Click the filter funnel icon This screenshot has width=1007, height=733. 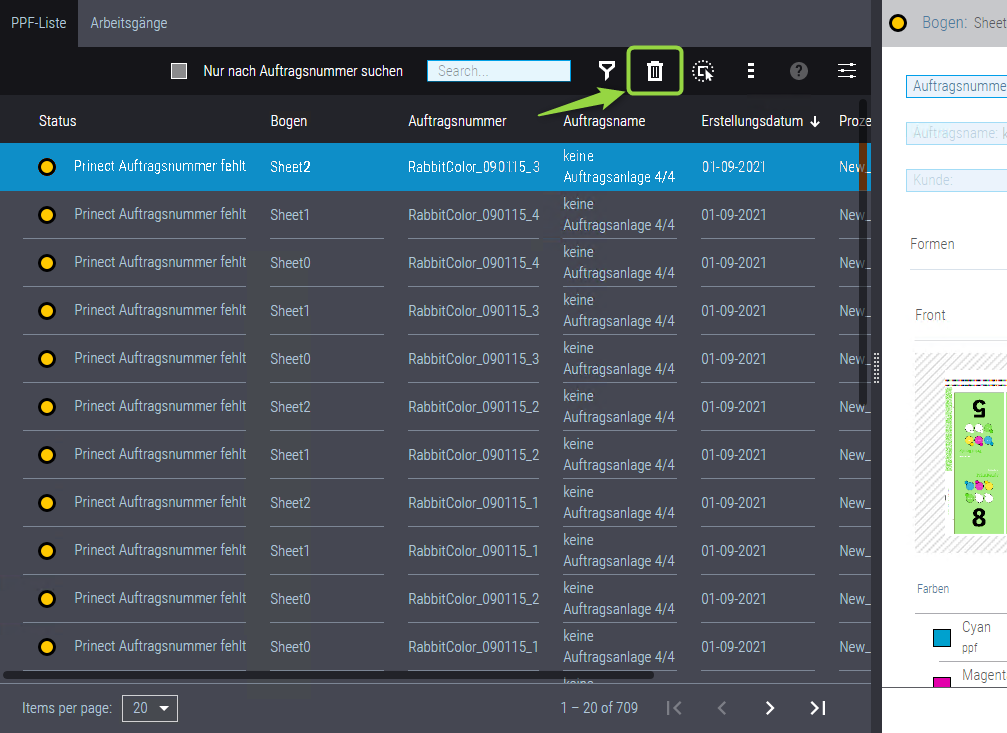606,71
